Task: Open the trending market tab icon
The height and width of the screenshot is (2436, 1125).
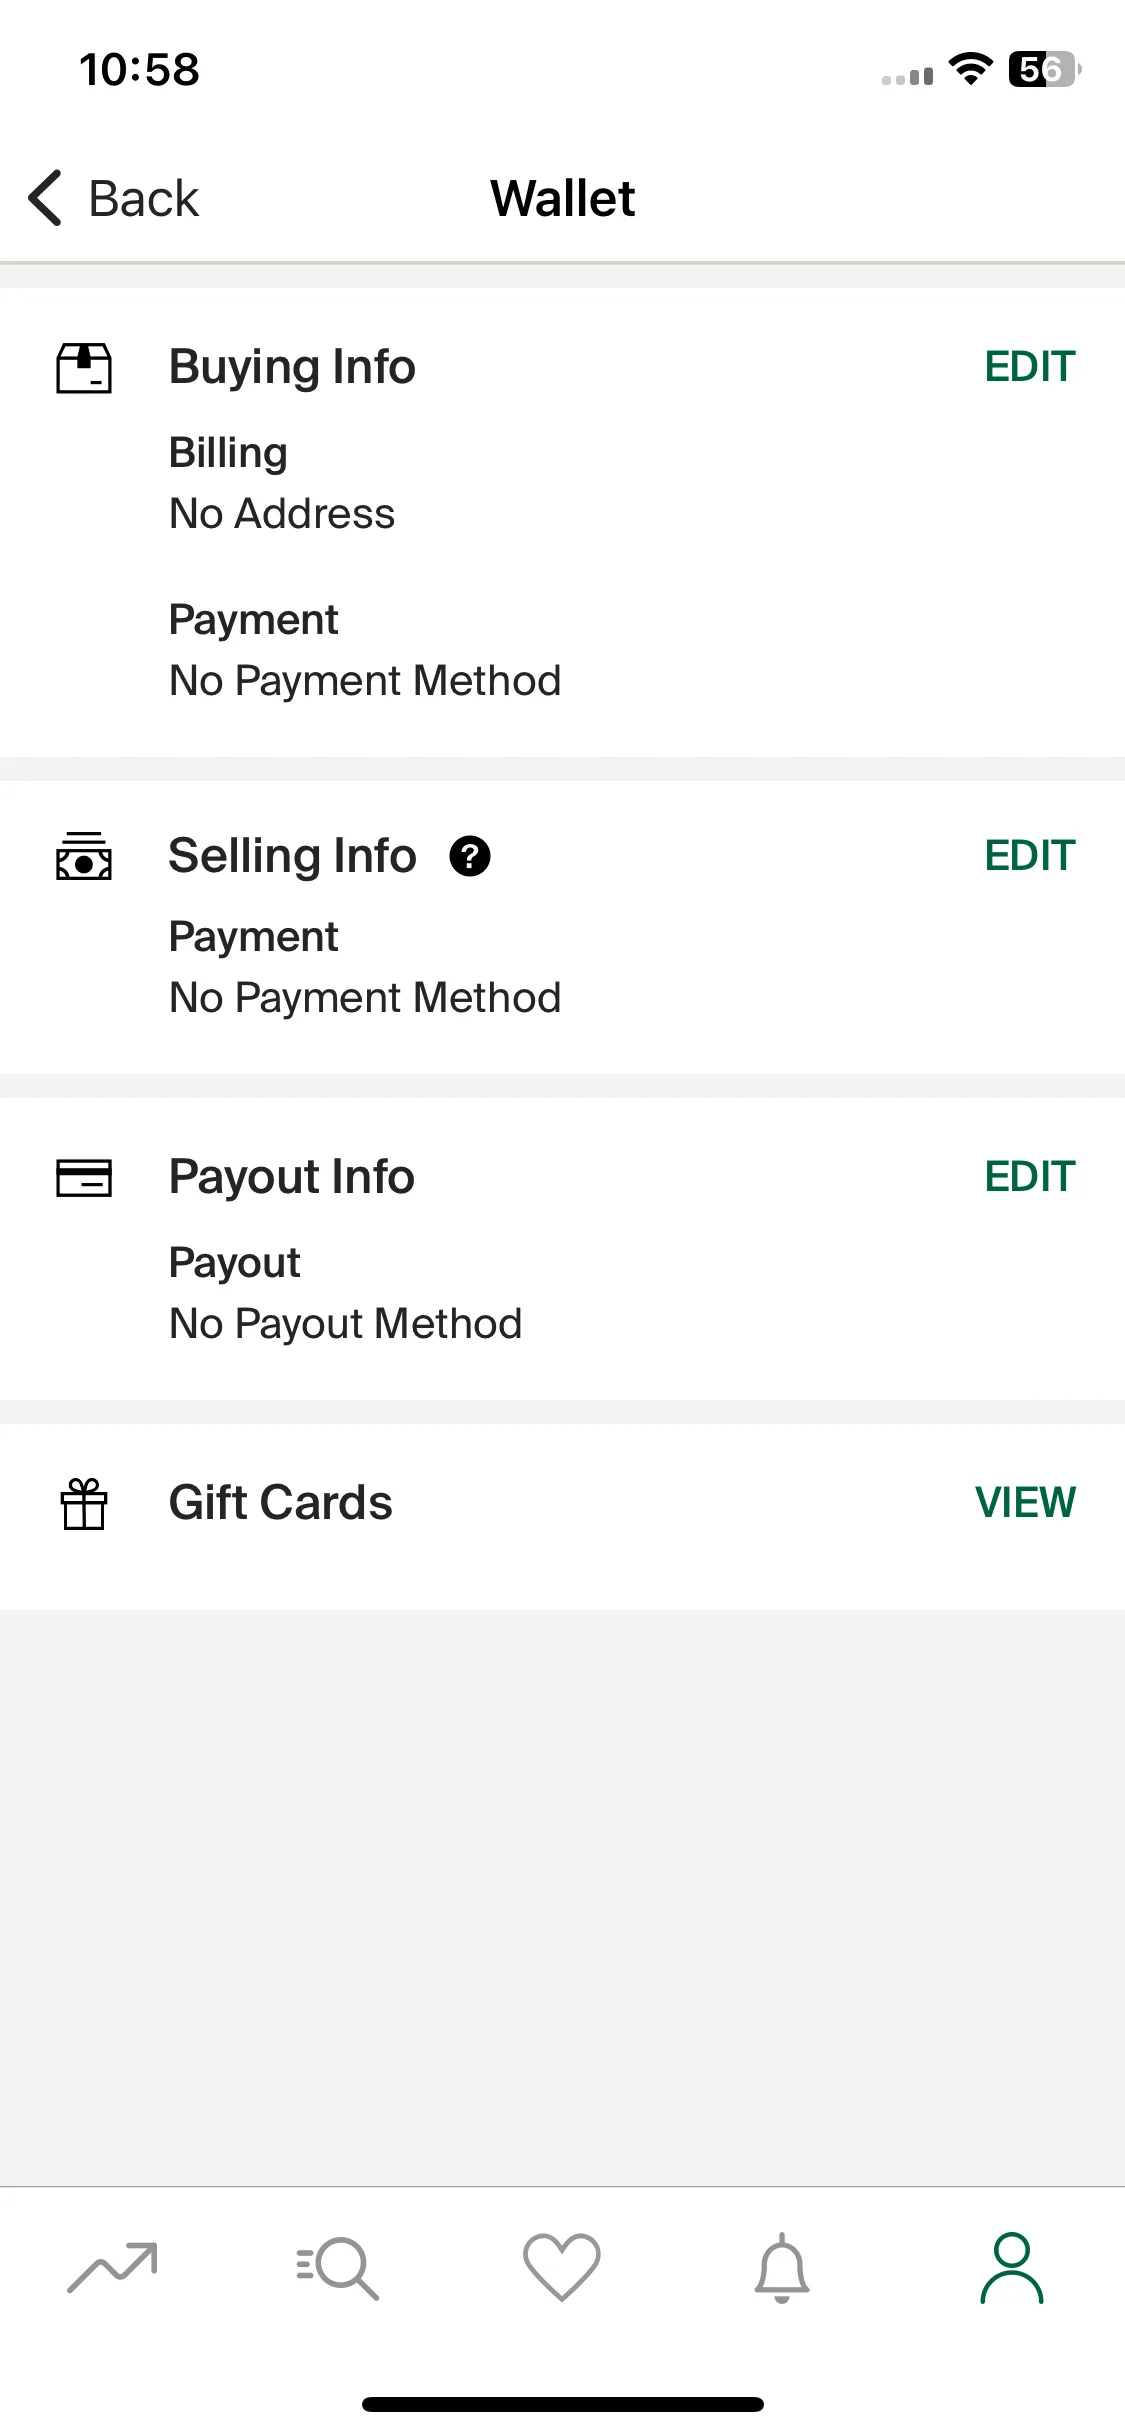Action: click(112, 2267)
